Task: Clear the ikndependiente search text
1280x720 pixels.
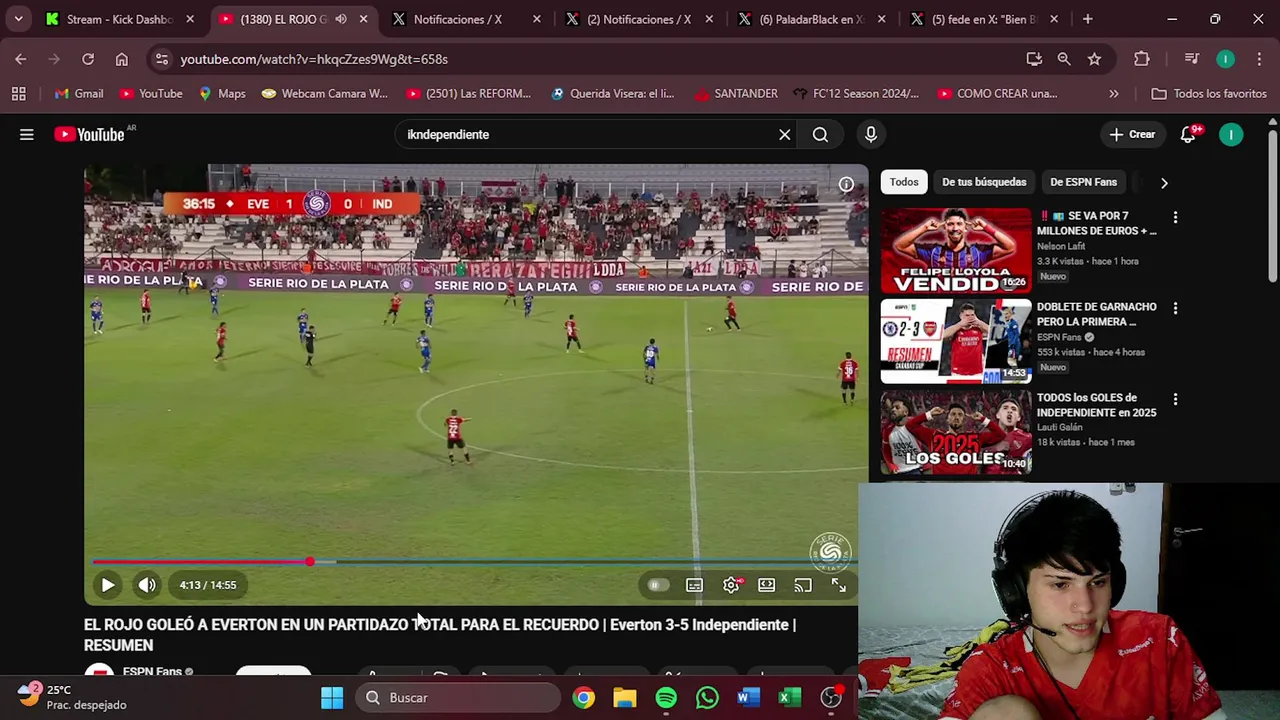Action: click(785, 134)
